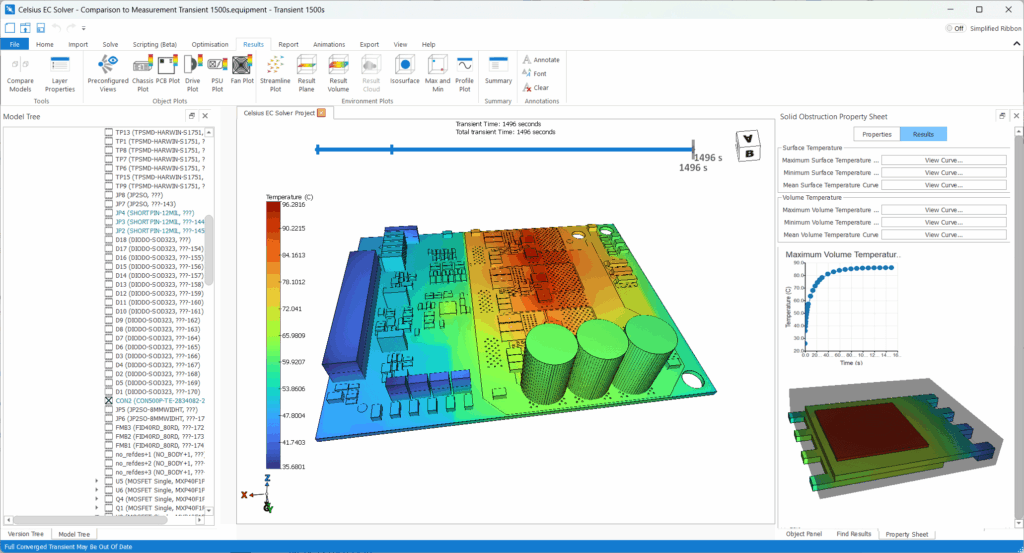The image size is (1024, 553).
Task: Toggle the Simplified Ribbon switch
Action: [x=955, y=28]
